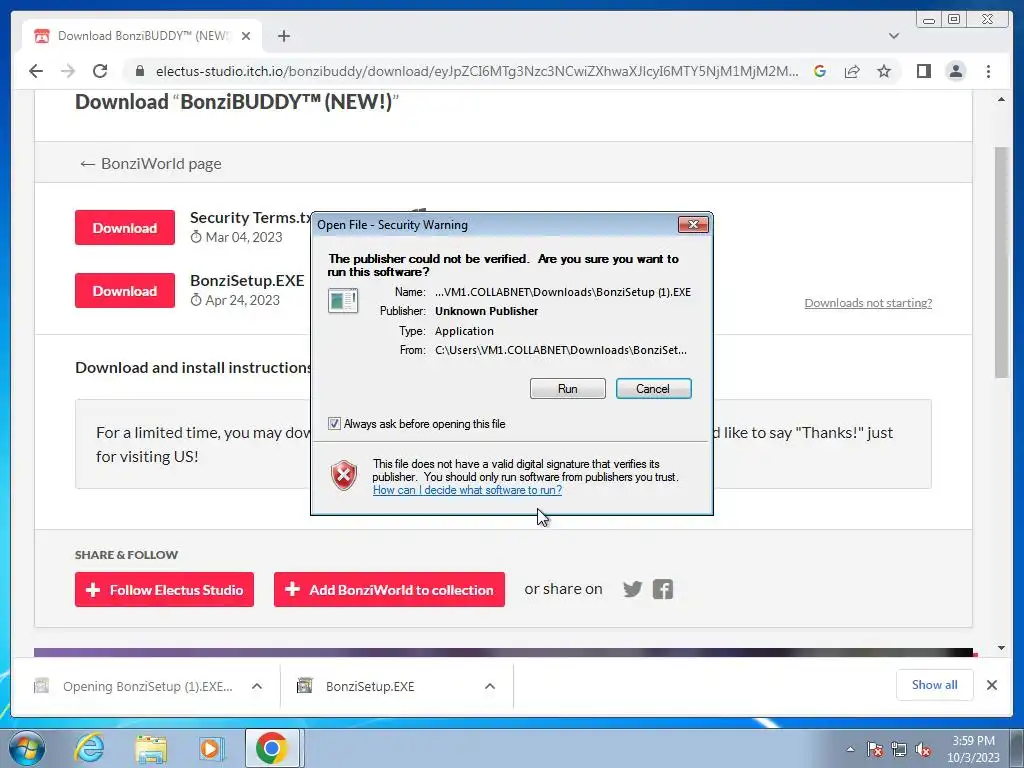Open network status tray icon
This screenshot has width=1024, height=768.
(899, 749)
